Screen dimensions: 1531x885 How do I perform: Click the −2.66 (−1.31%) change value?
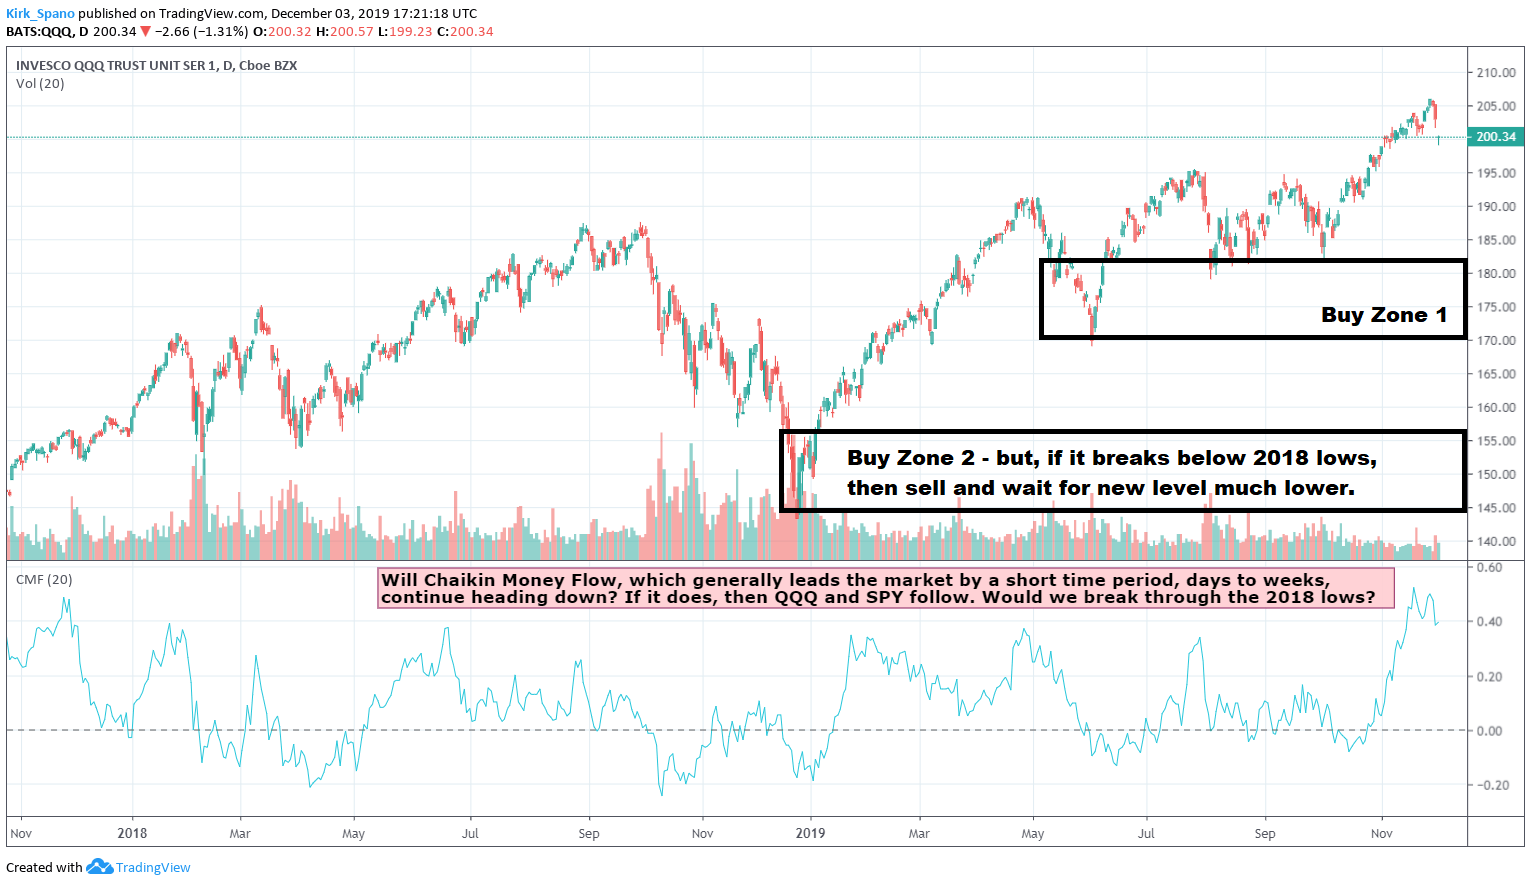(202, 31)
